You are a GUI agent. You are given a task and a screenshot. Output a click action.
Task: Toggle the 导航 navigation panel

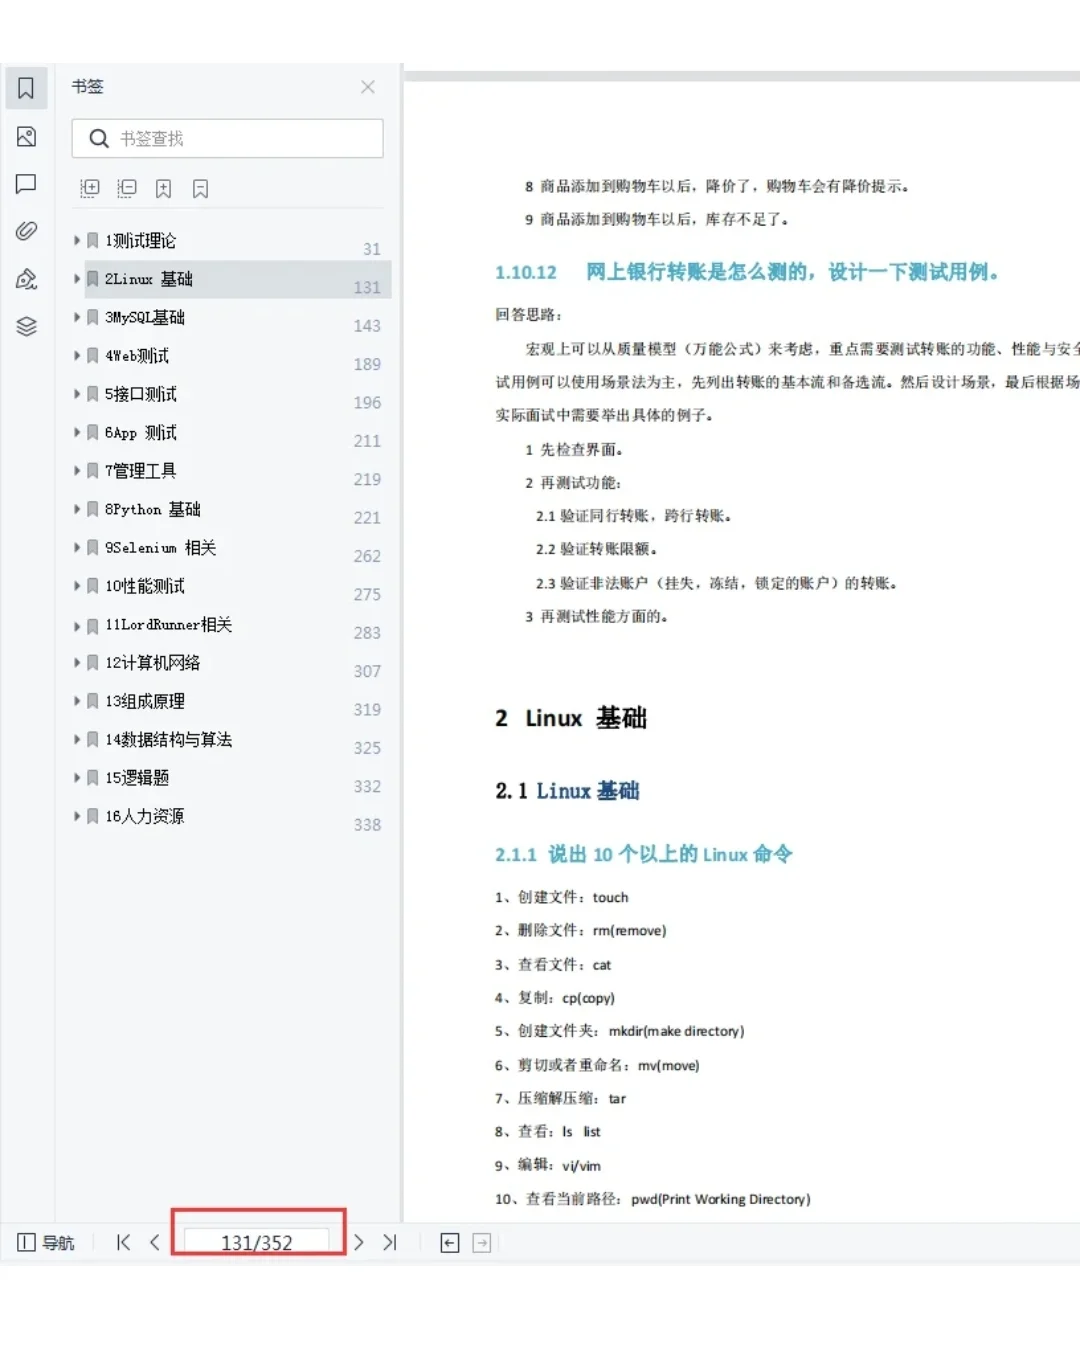[44, 1242]
